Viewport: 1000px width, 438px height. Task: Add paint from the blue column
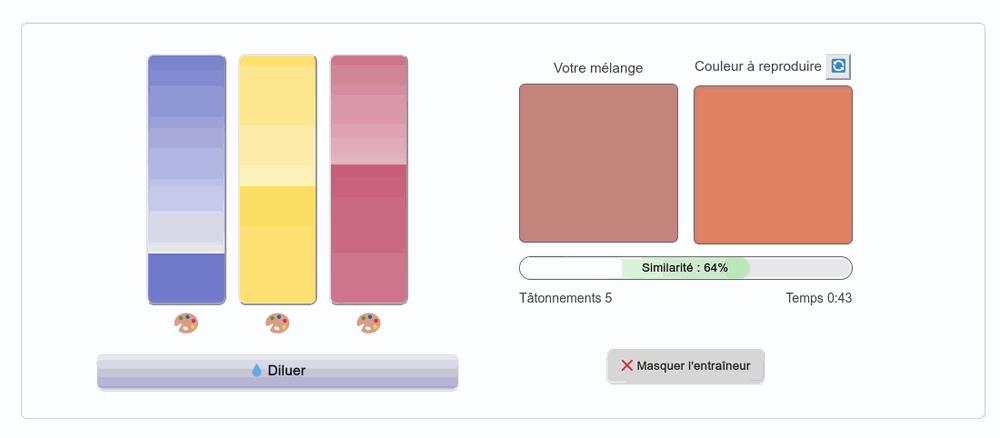click(187, 150)
